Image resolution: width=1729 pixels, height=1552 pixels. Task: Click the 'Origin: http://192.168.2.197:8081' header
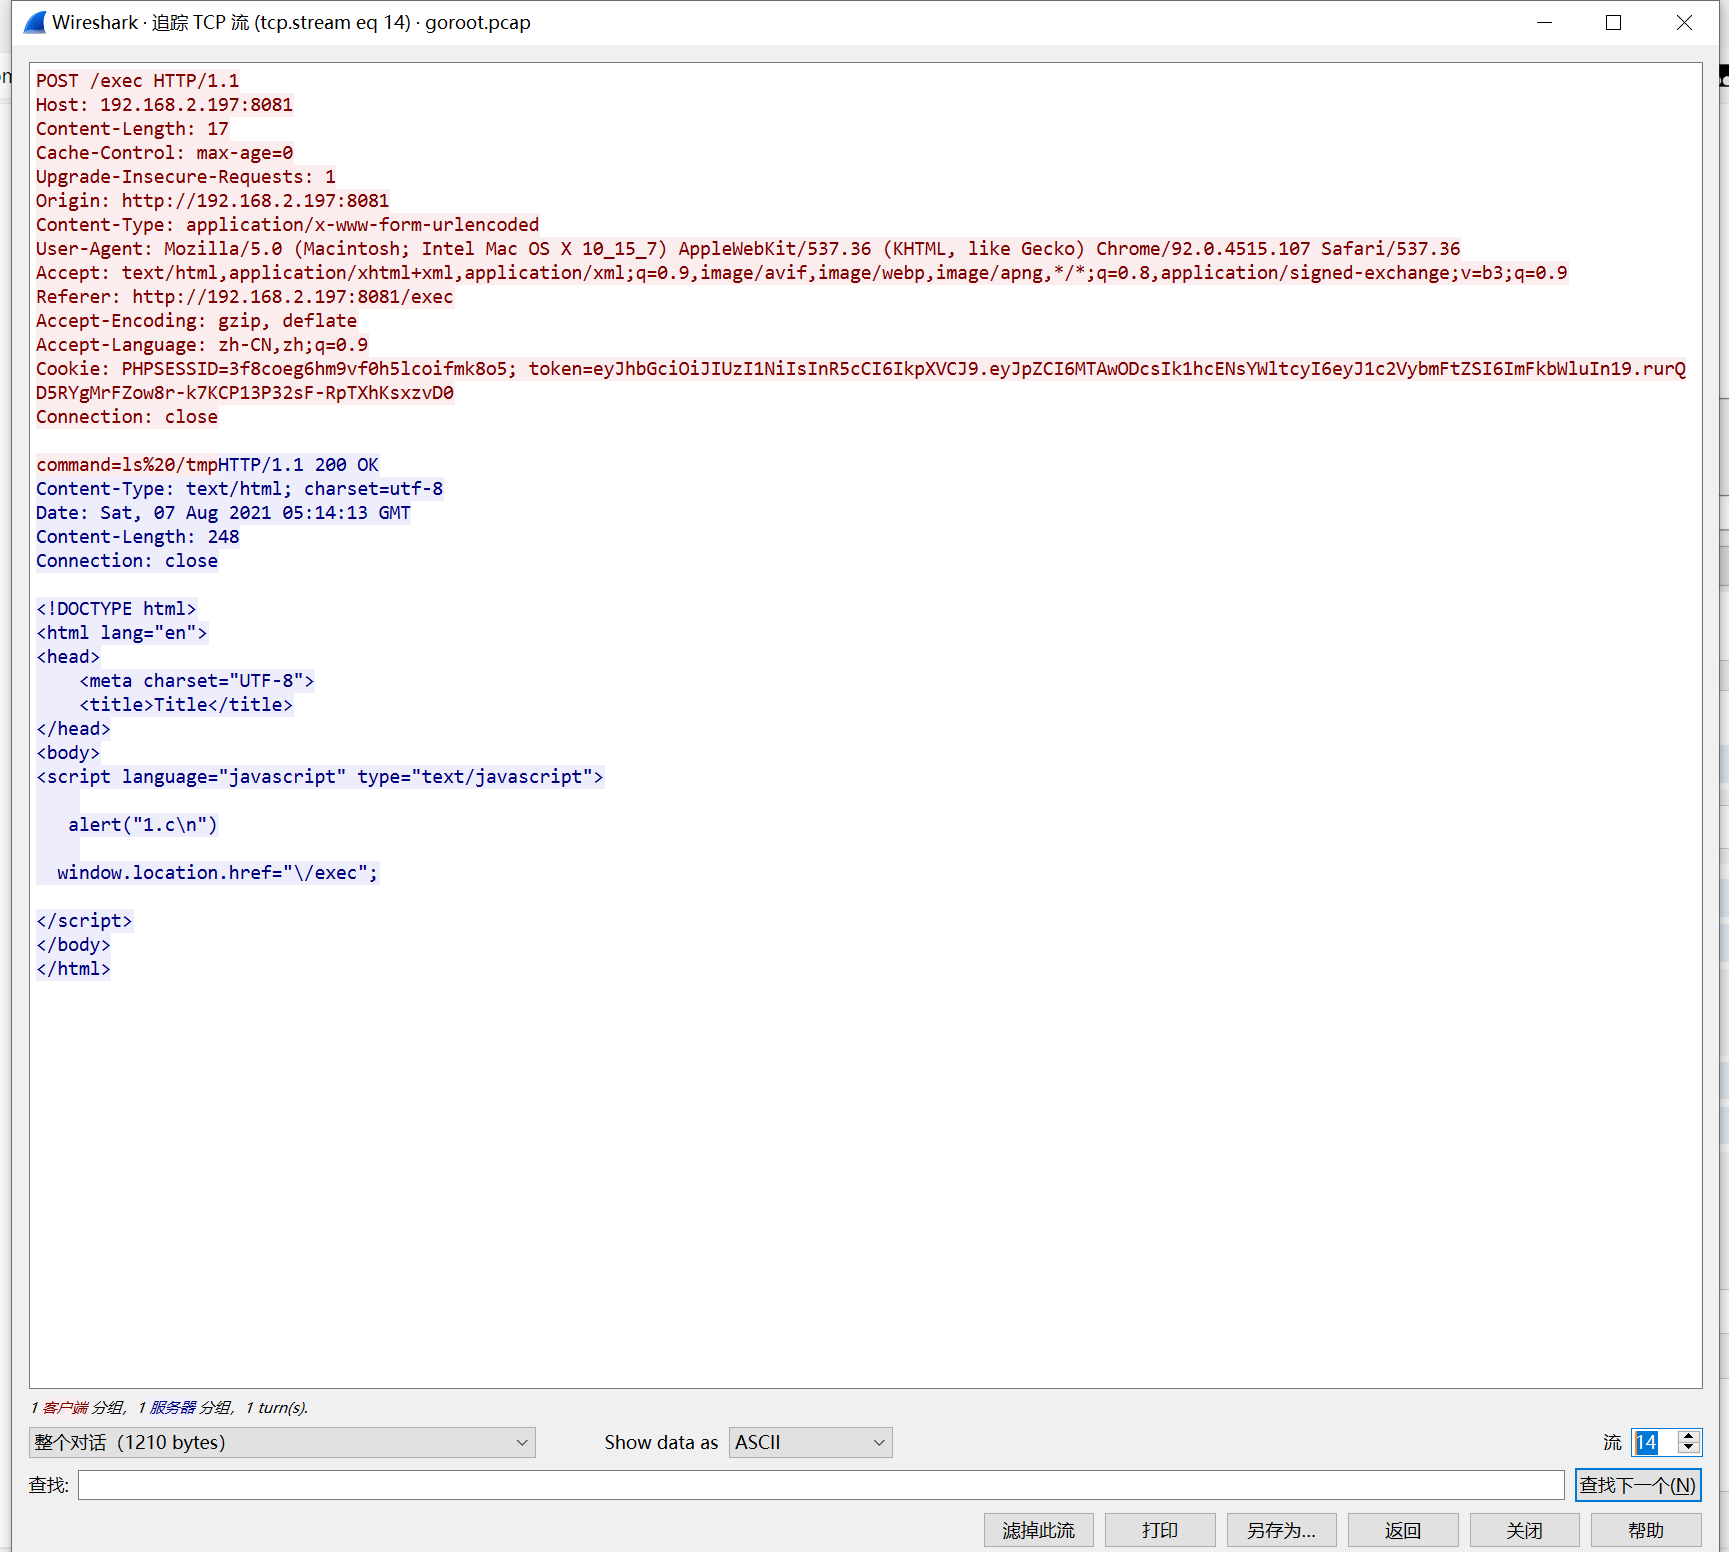pos(212,201)
